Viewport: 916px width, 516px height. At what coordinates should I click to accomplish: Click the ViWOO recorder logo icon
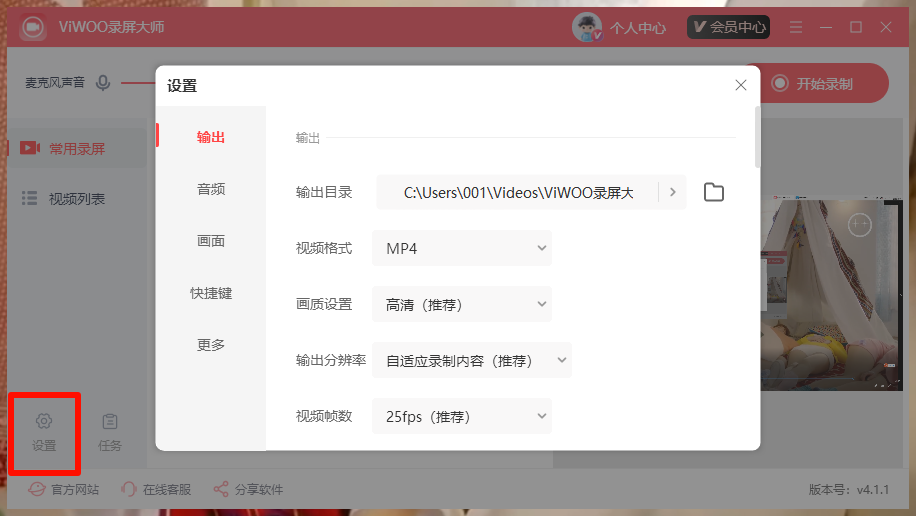click(33, 27)
